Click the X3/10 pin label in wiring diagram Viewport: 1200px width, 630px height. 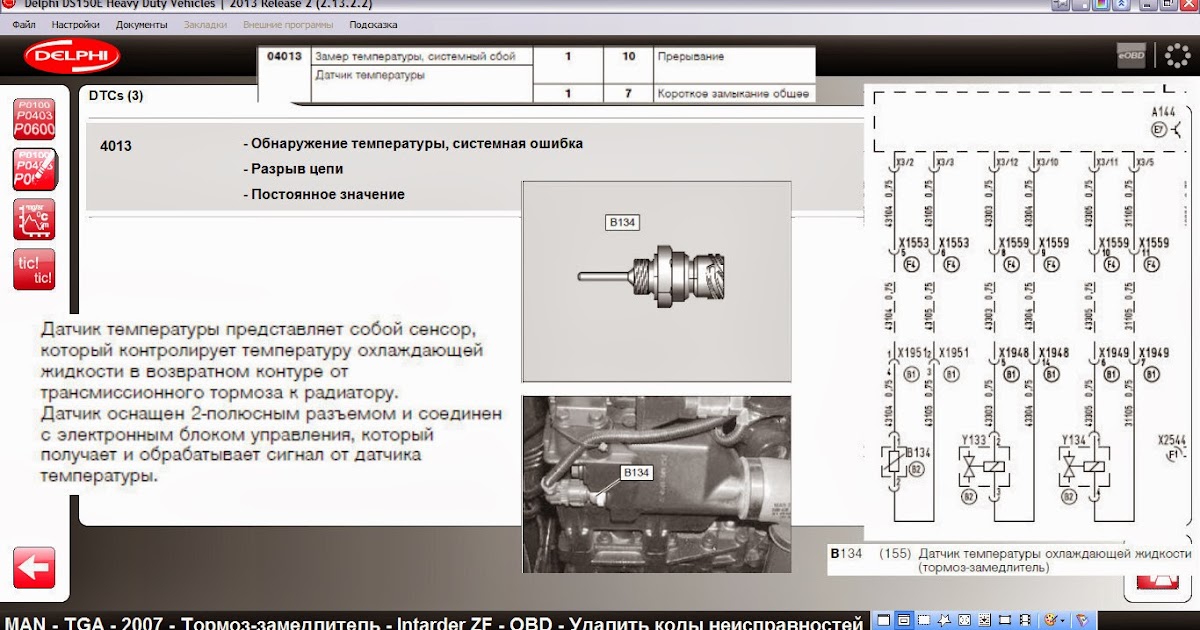click(x=1048, y=161)
